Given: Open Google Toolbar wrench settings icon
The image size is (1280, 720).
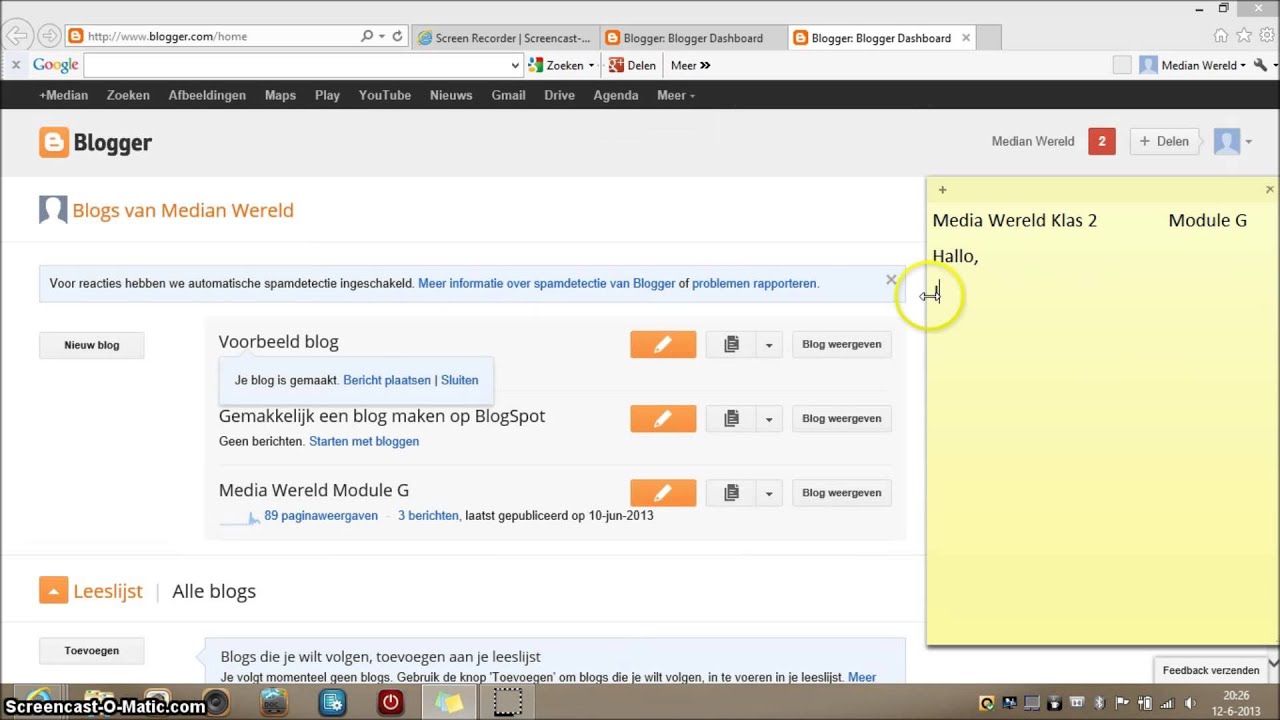Looking at the screenshot, I should click(1261, 65).
